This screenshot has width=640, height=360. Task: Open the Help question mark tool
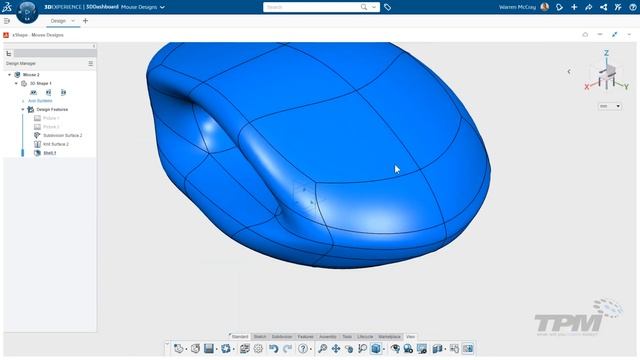click(303, 349)
